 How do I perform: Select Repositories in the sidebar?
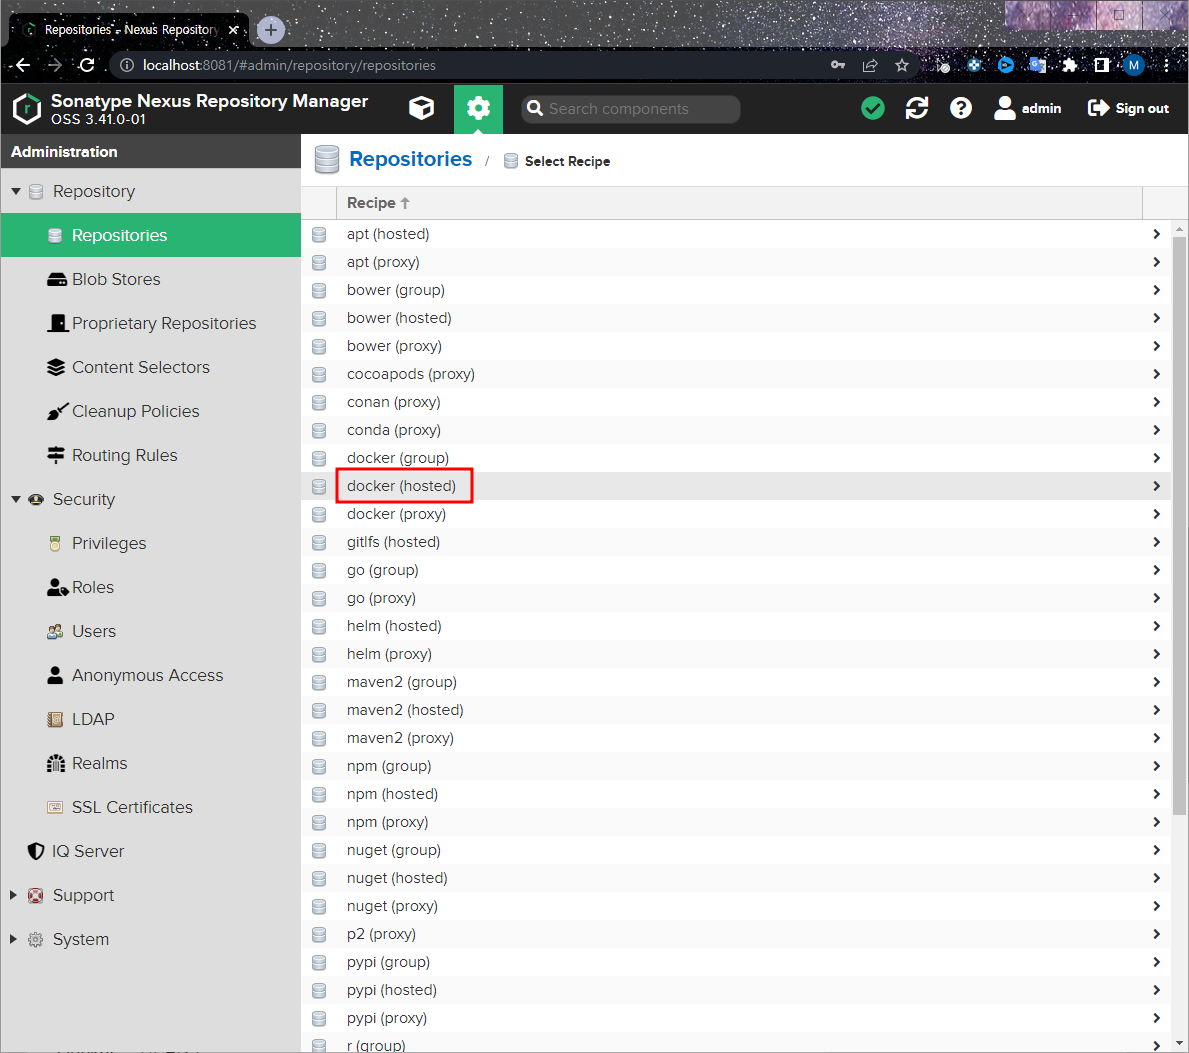click(x=151, y=235)
